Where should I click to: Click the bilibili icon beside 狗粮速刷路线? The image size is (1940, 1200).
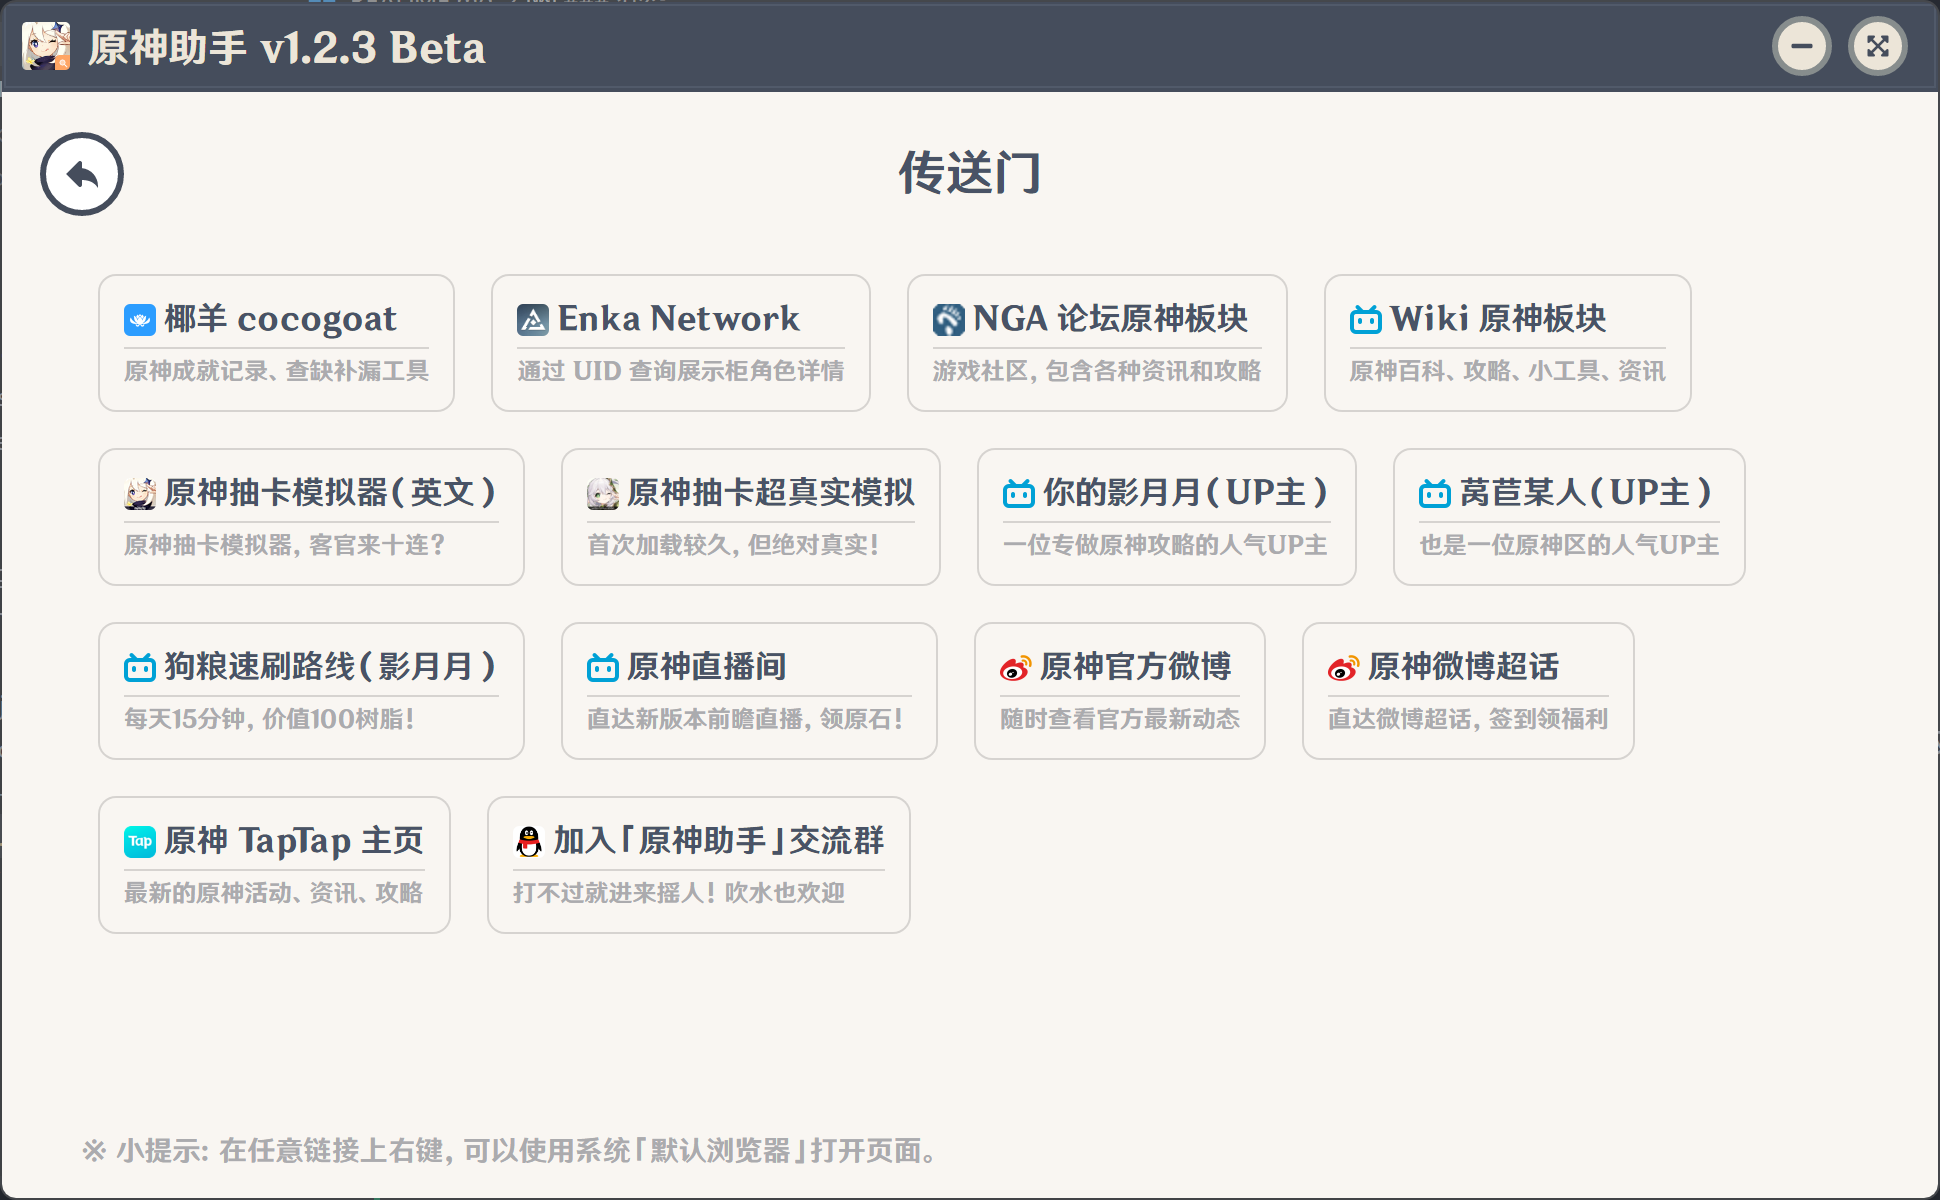[140, 668]
